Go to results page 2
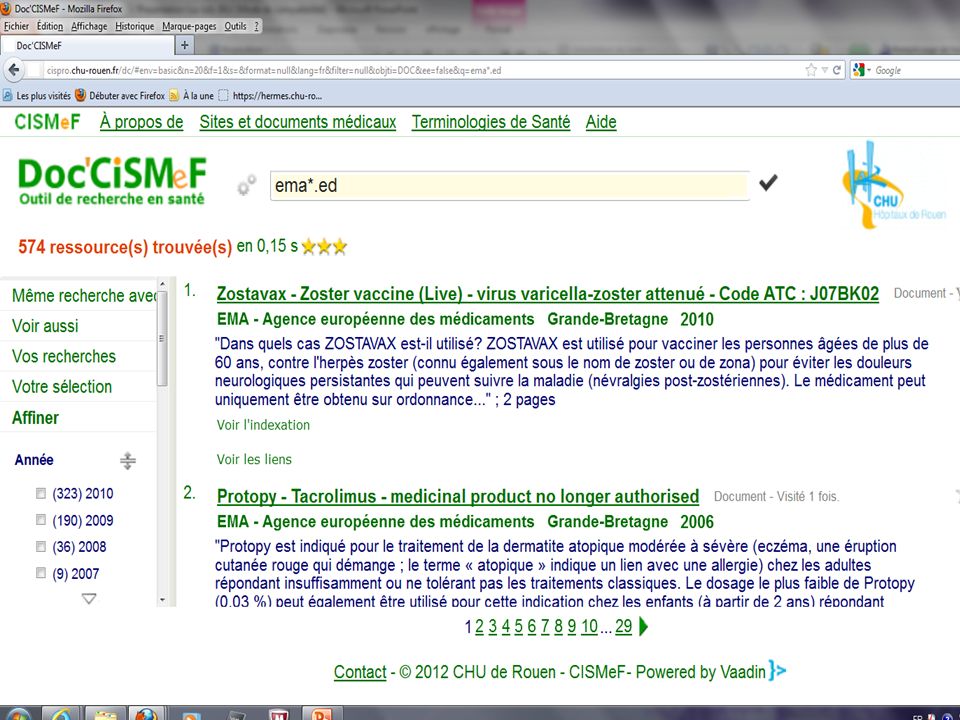Viewport: 960px width, 720px height. tap(479, 626)
